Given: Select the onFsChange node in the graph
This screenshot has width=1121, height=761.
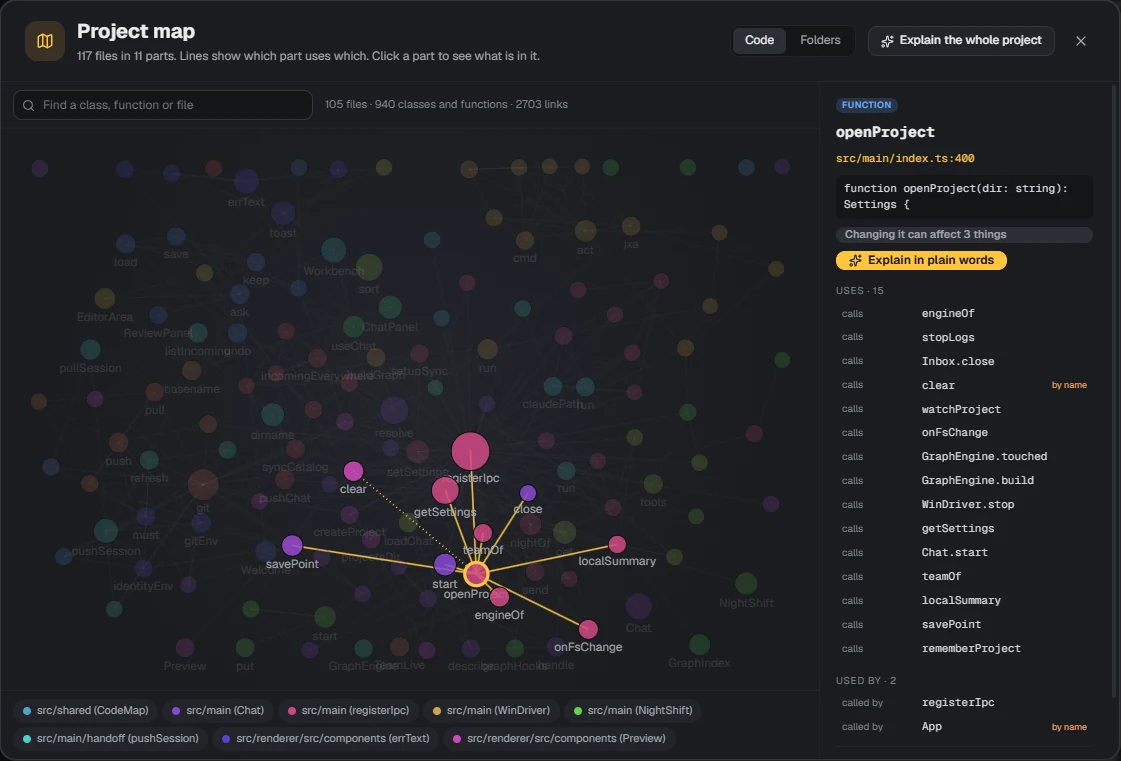Looking at the screenshot, I should 588,629.
